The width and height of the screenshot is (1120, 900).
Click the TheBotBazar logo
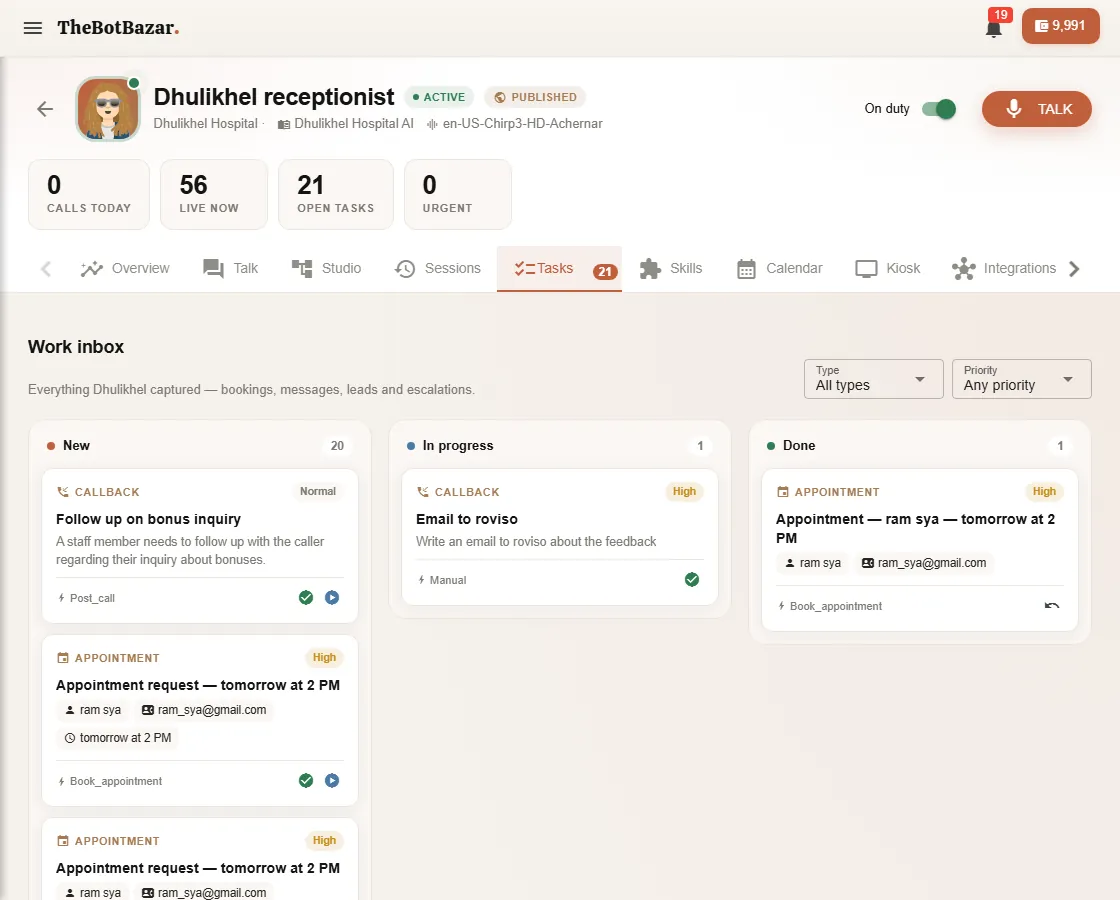(118, 28)
